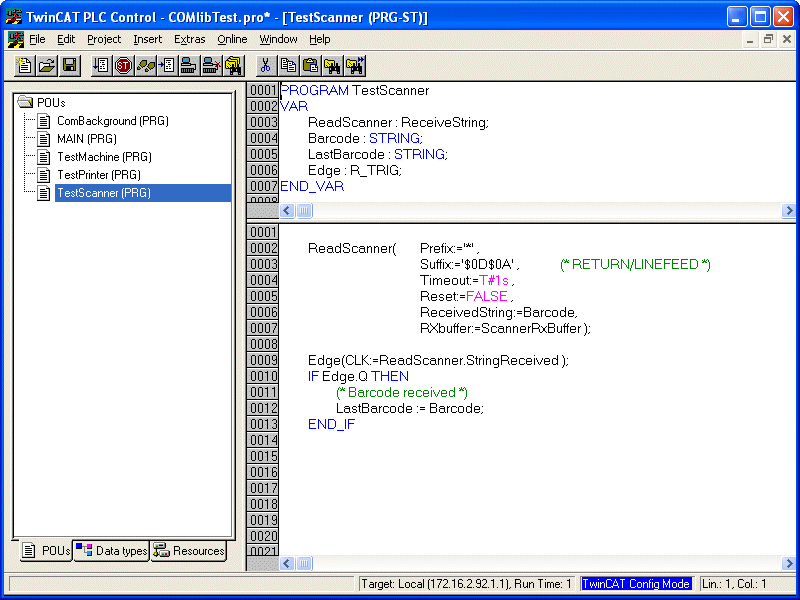Click line number 0010 in code gutter
Screen dimensions: 800x600
point(263,377)
